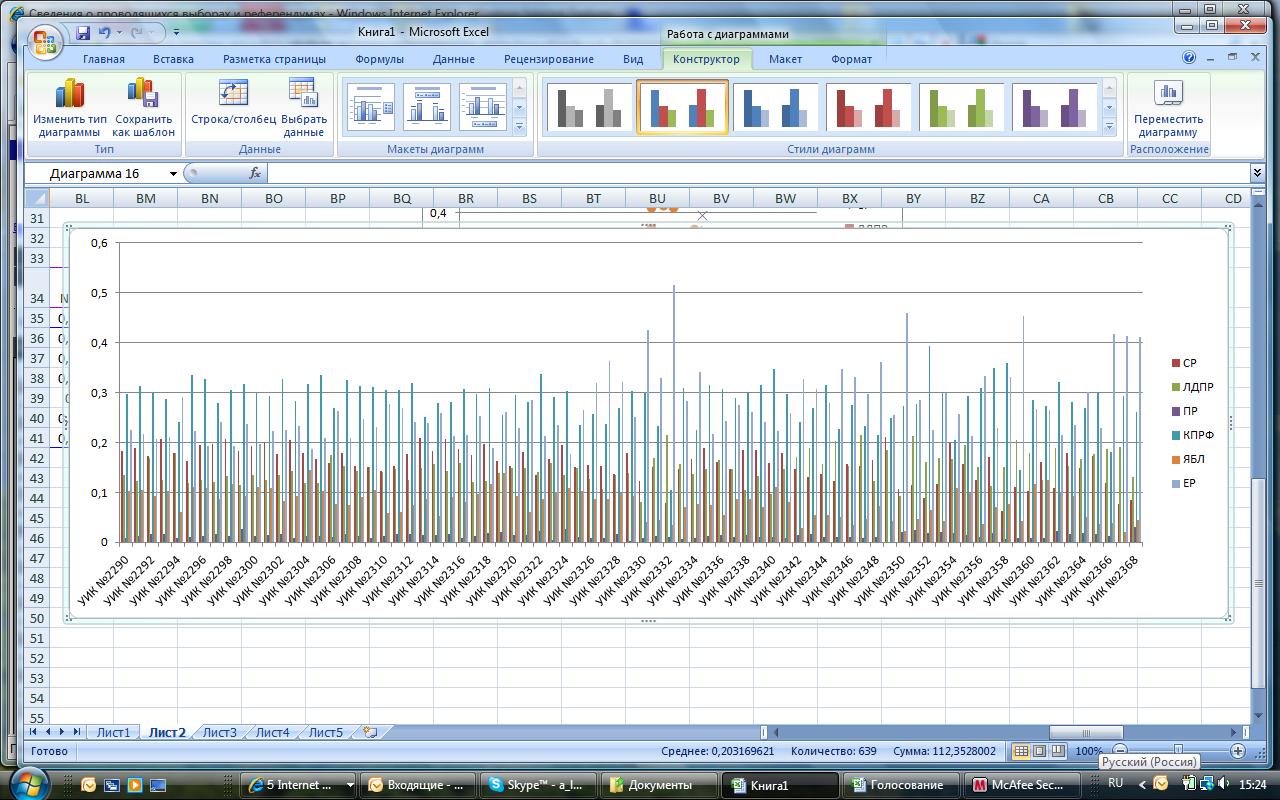
Task: Open the Формат chart tab
Action: pyautogui.click(x=851, y=59)
